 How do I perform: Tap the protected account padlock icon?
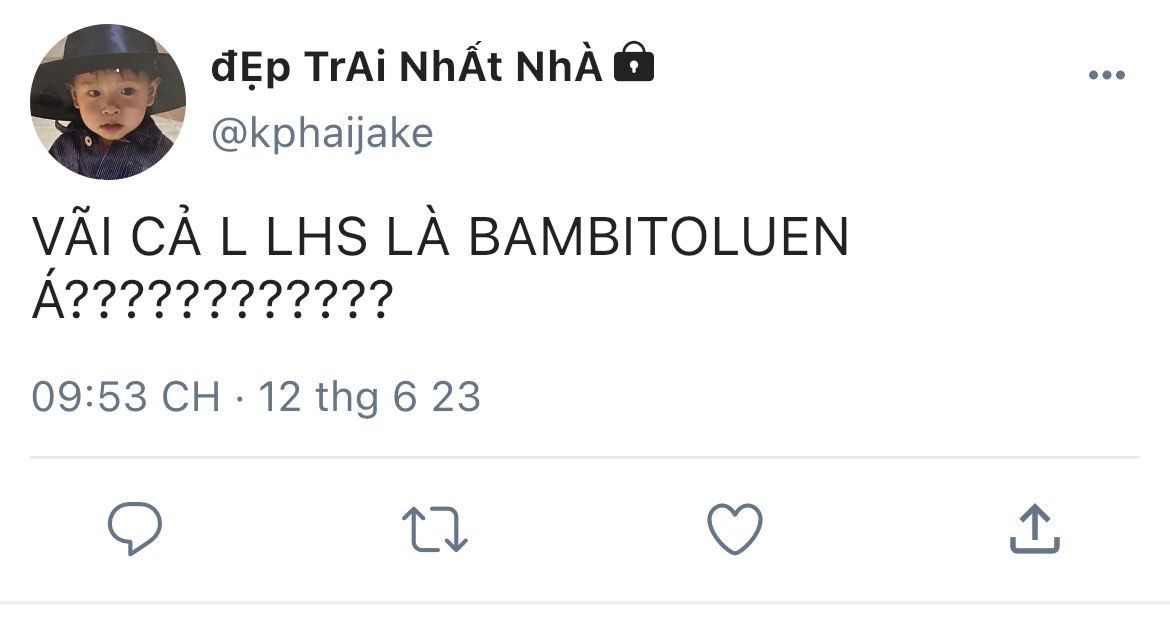coord(634,62)
